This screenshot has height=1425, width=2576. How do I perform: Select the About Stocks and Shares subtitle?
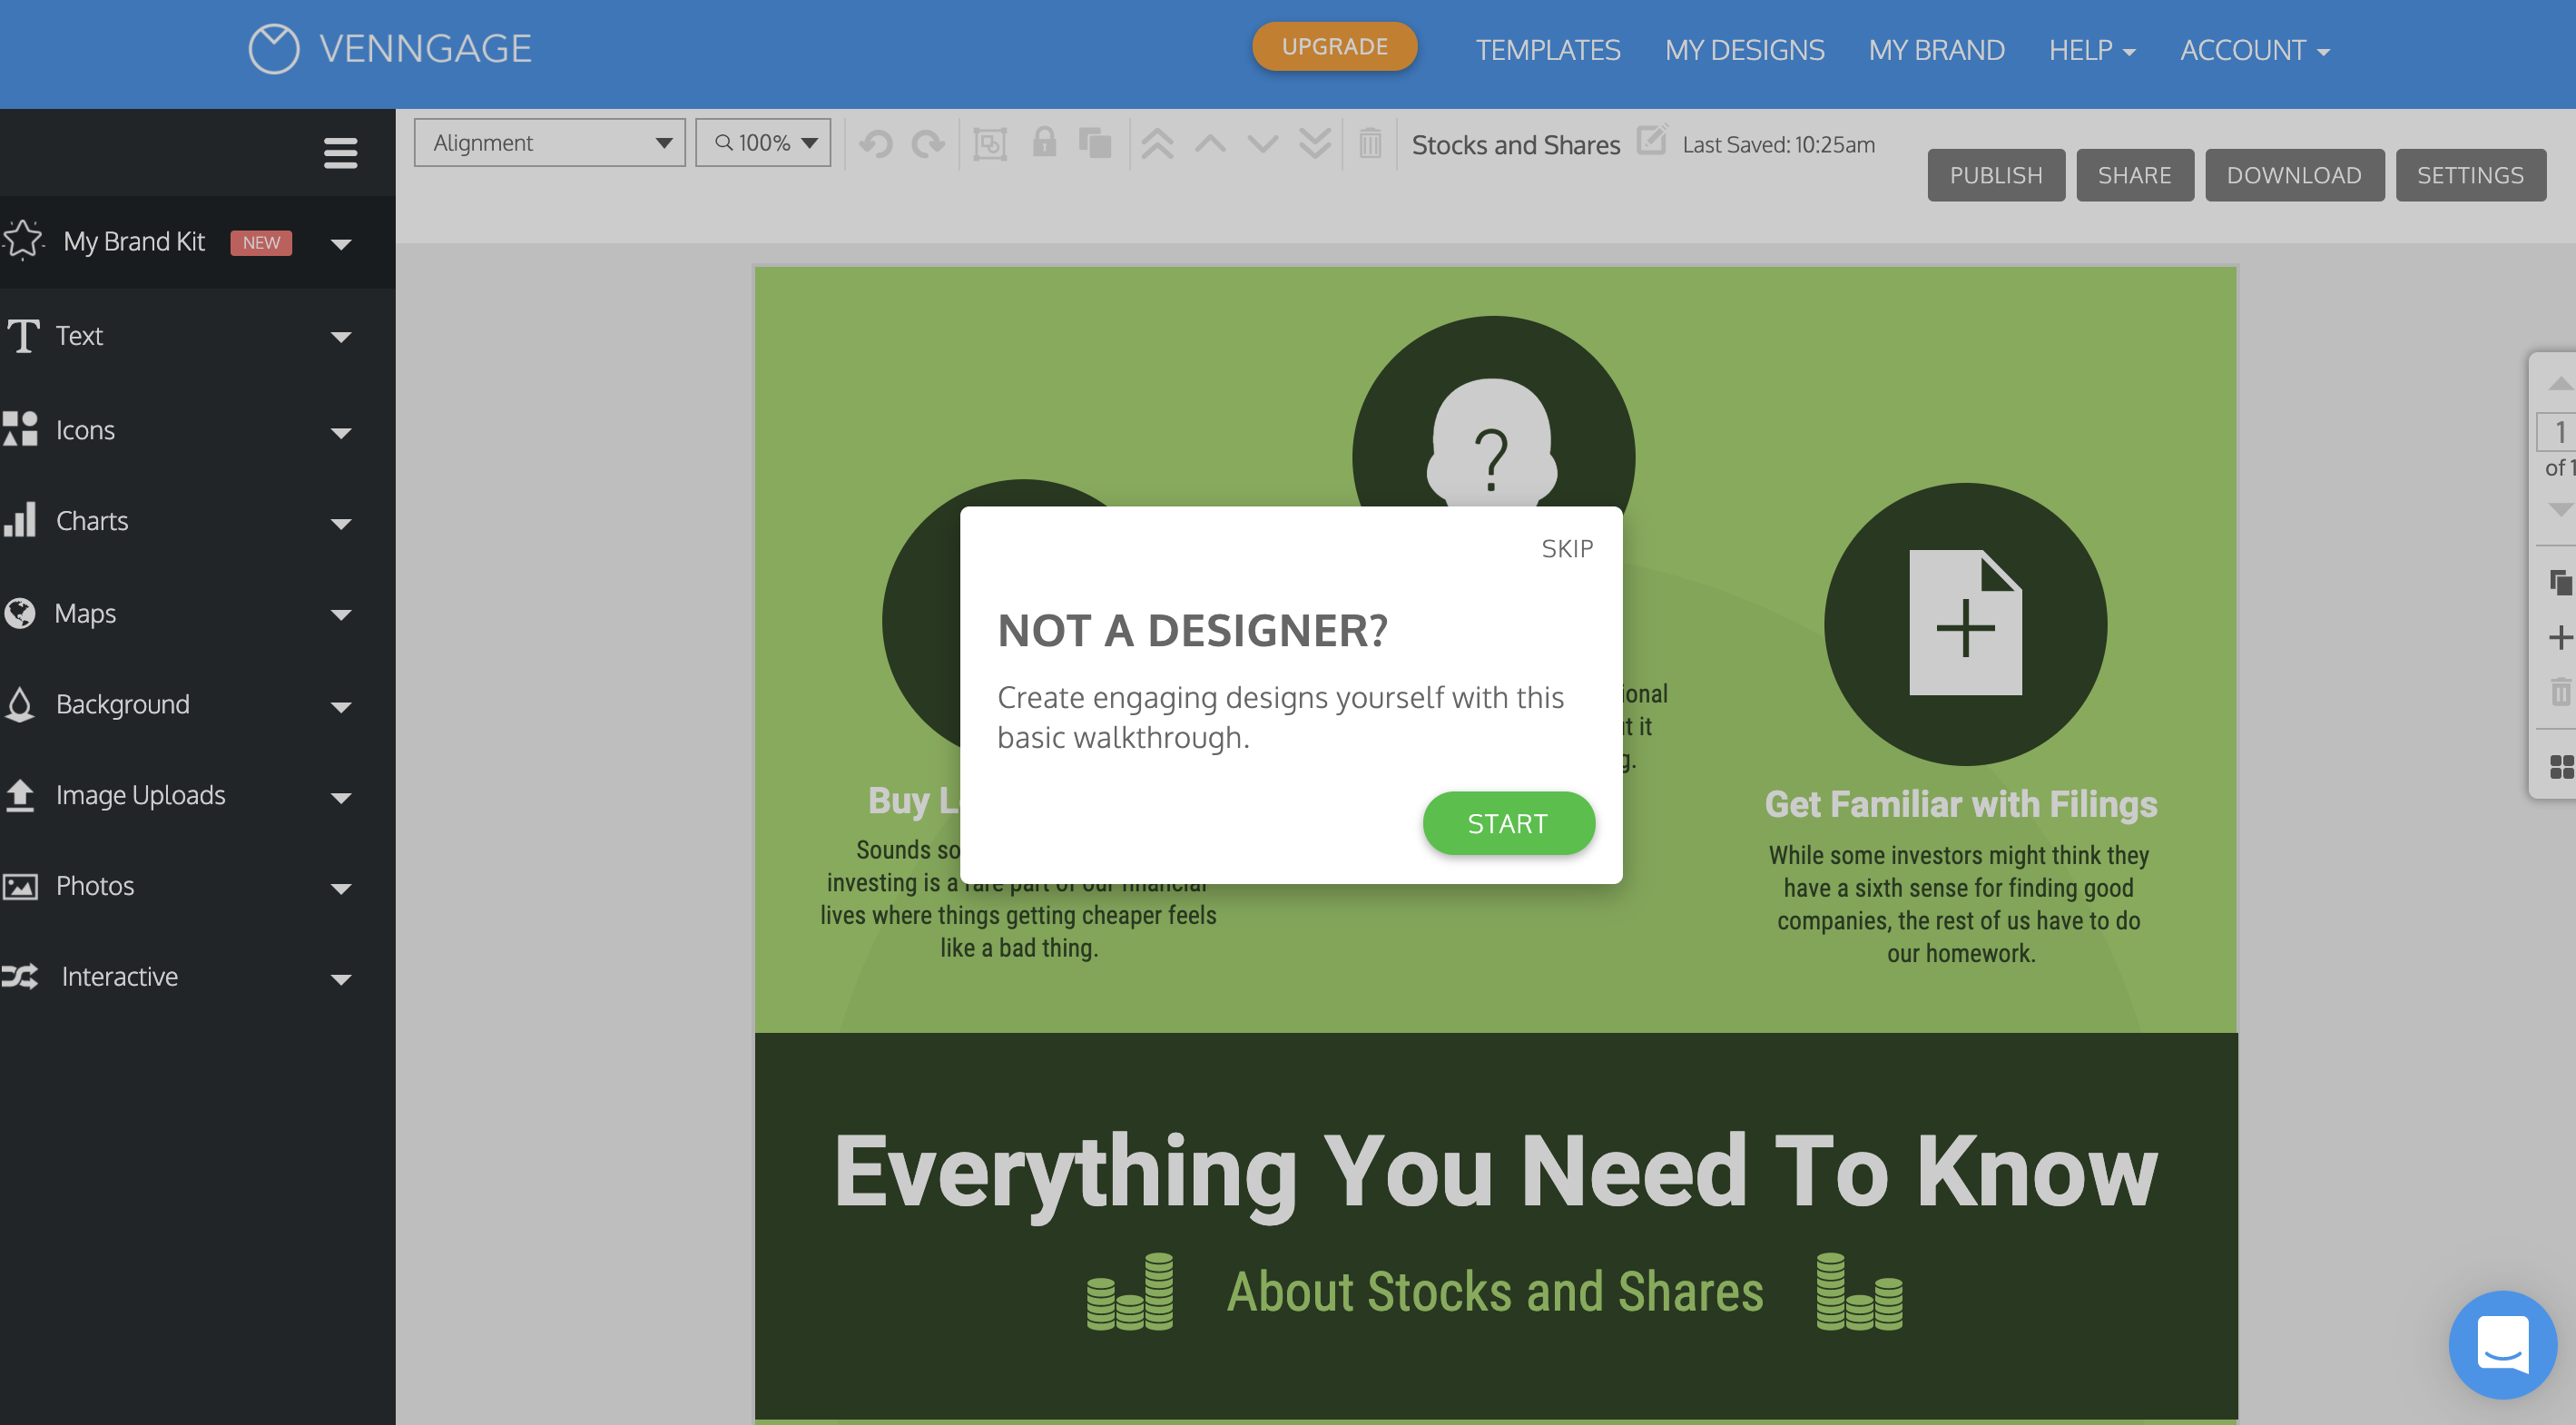point(1495,1291)
